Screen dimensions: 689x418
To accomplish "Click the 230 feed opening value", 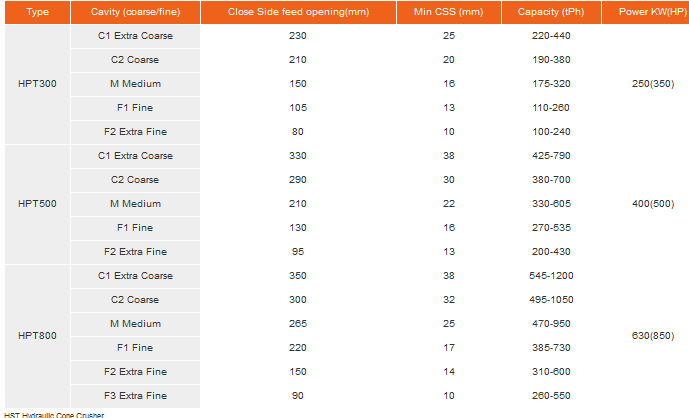I will [297, 36].
